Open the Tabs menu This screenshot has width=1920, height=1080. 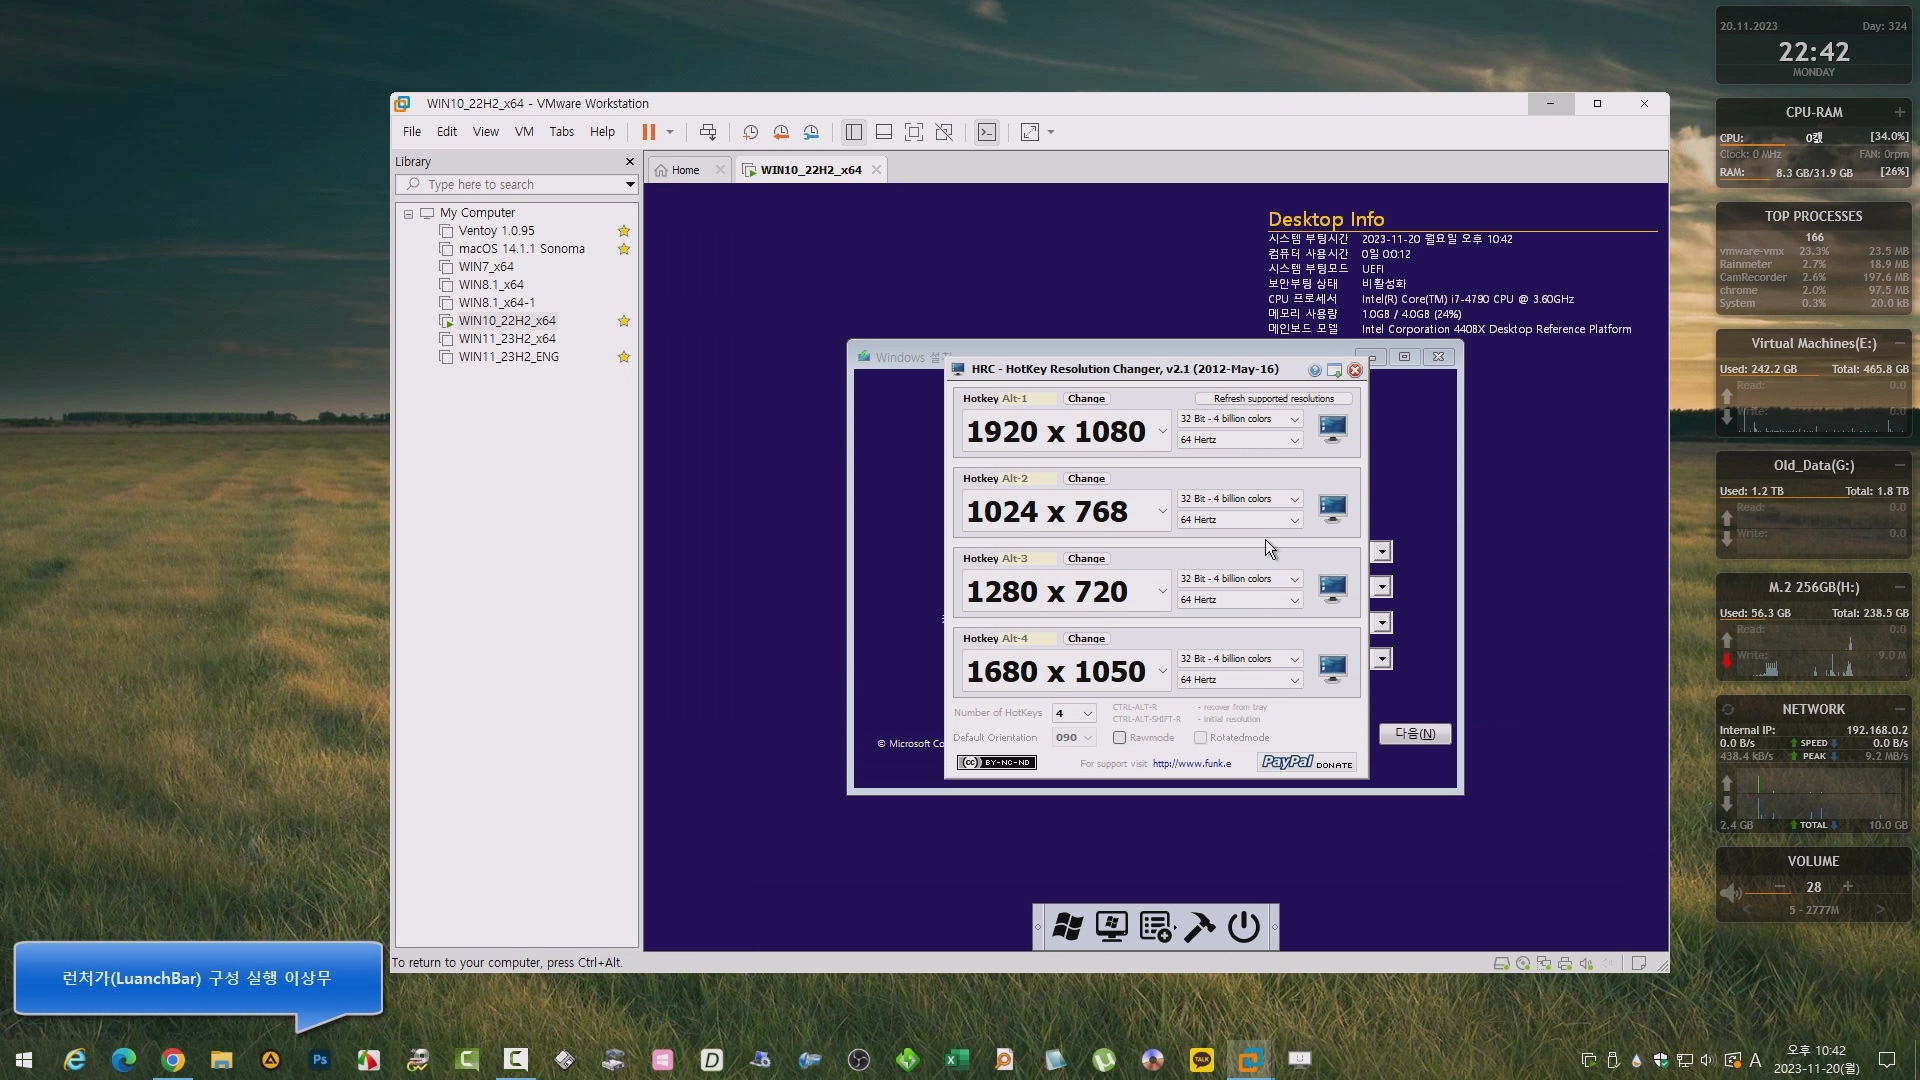[562, 132]
